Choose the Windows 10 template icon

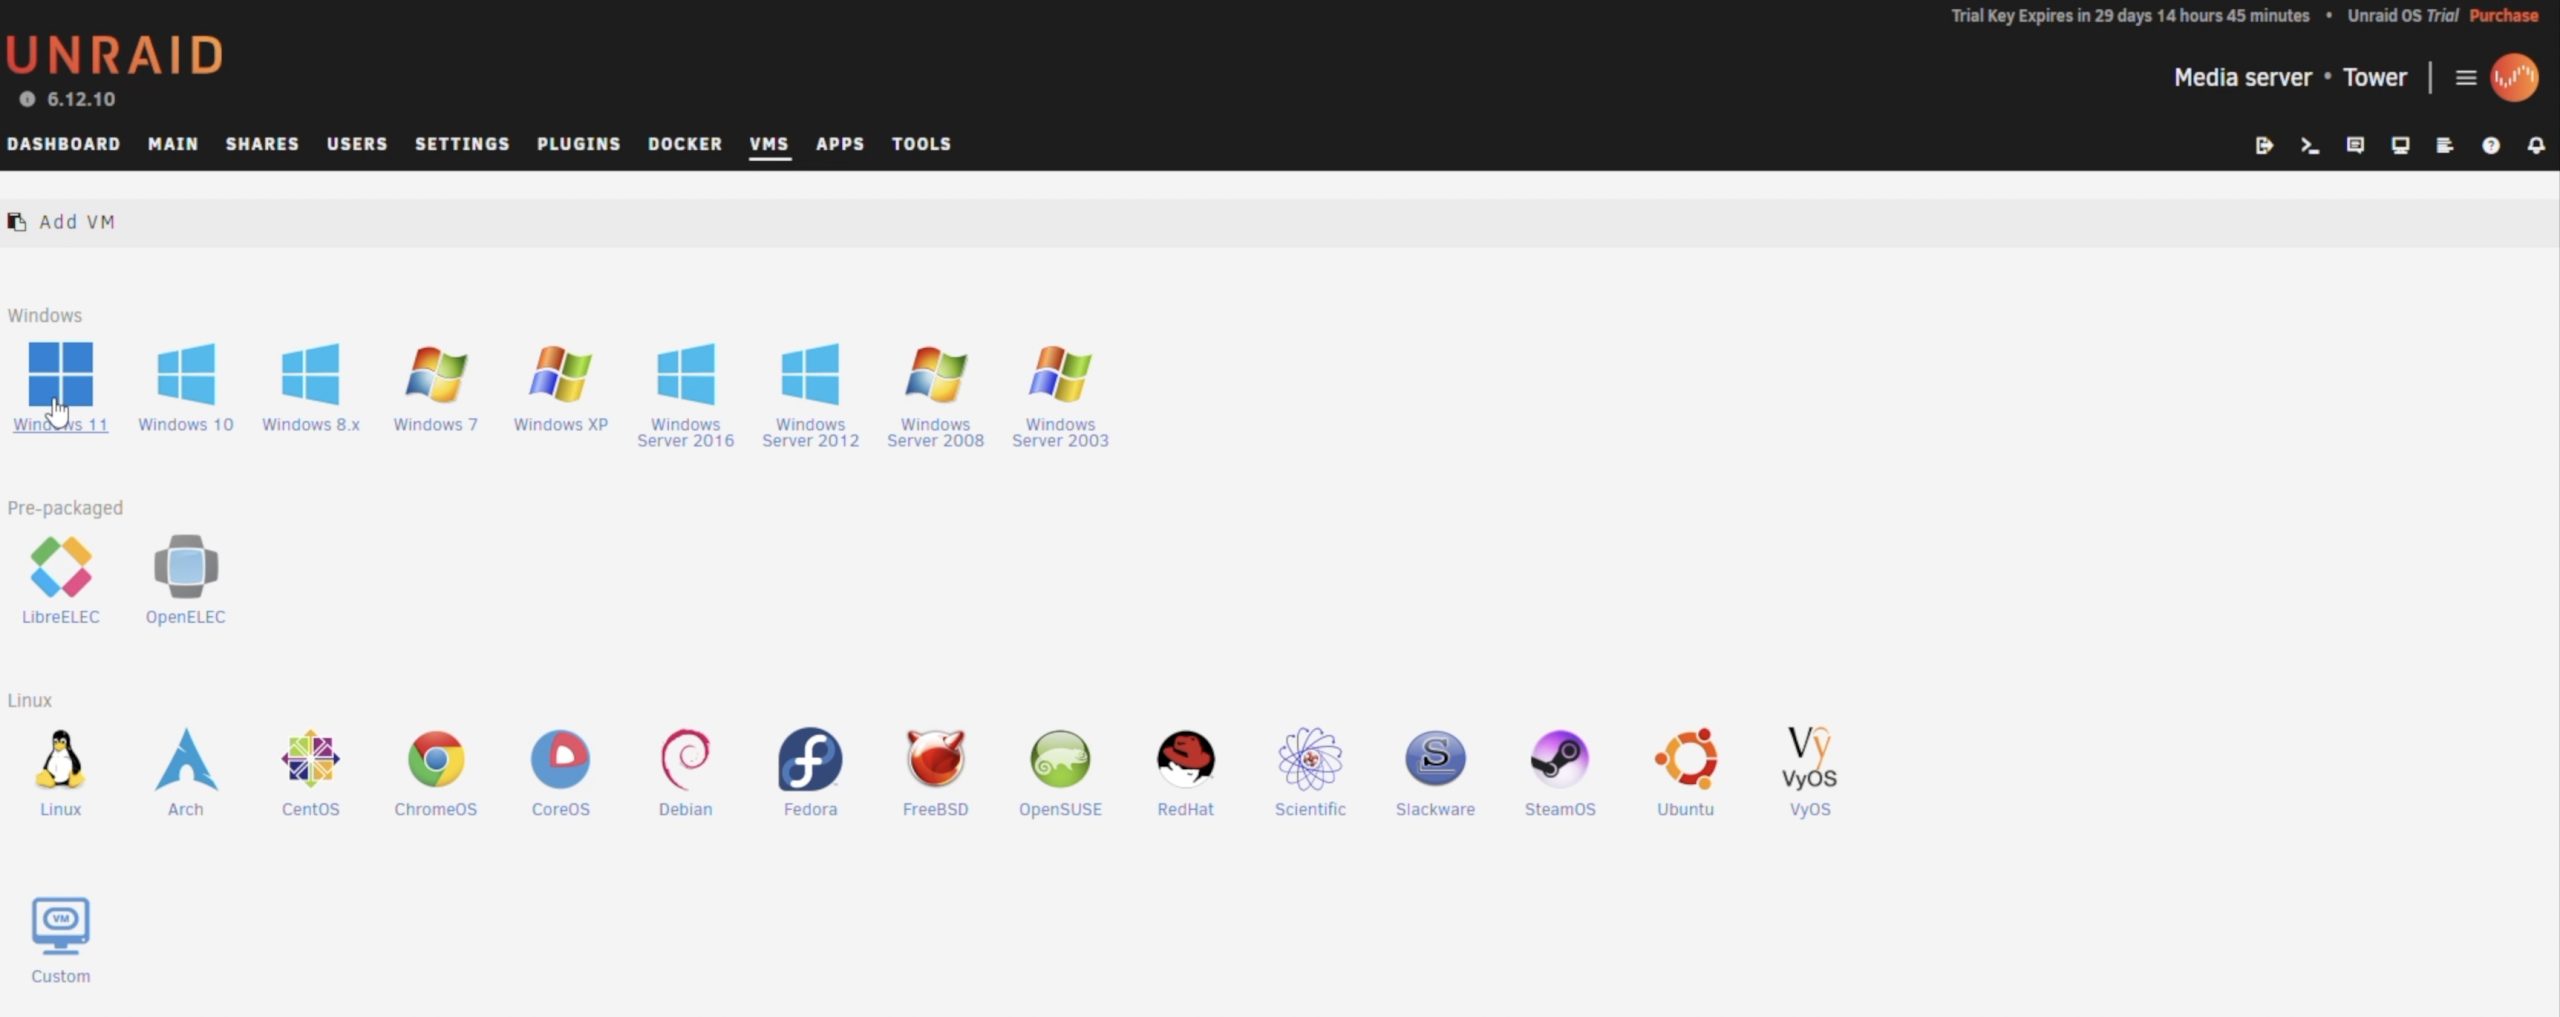185,375
